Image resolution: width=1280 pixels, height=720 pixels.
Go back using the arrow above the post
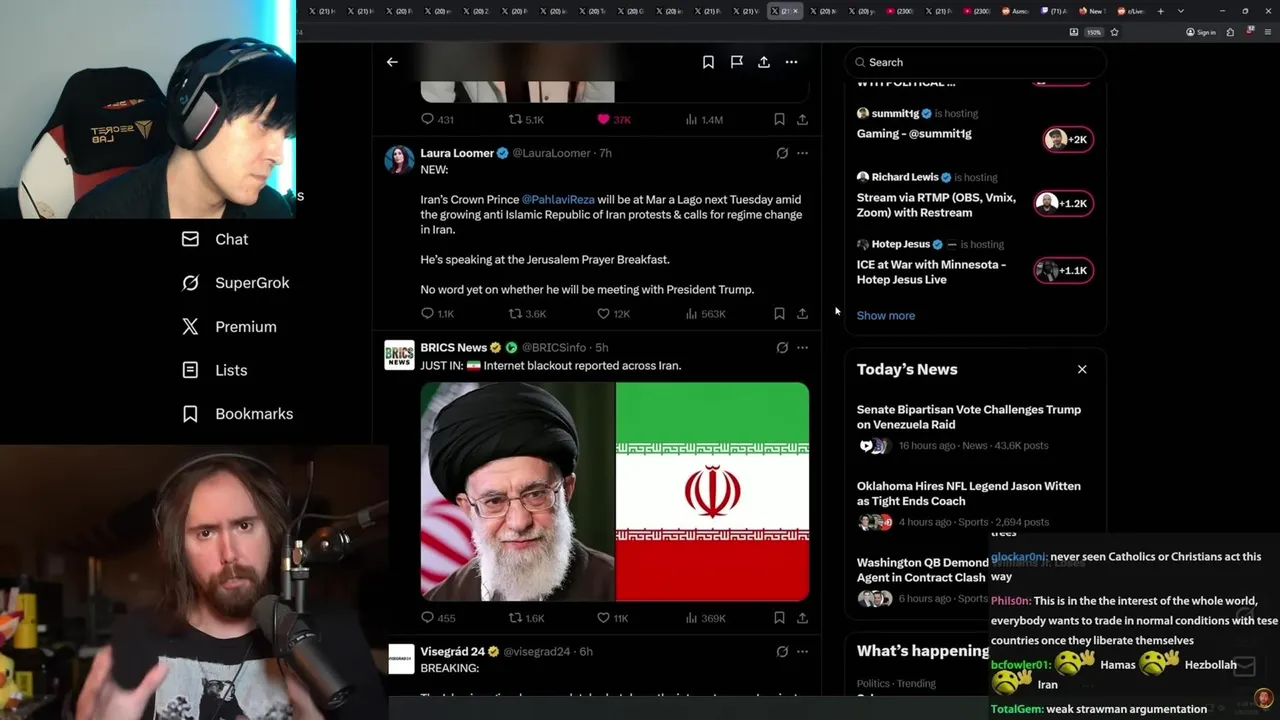(x=392, y=62)
